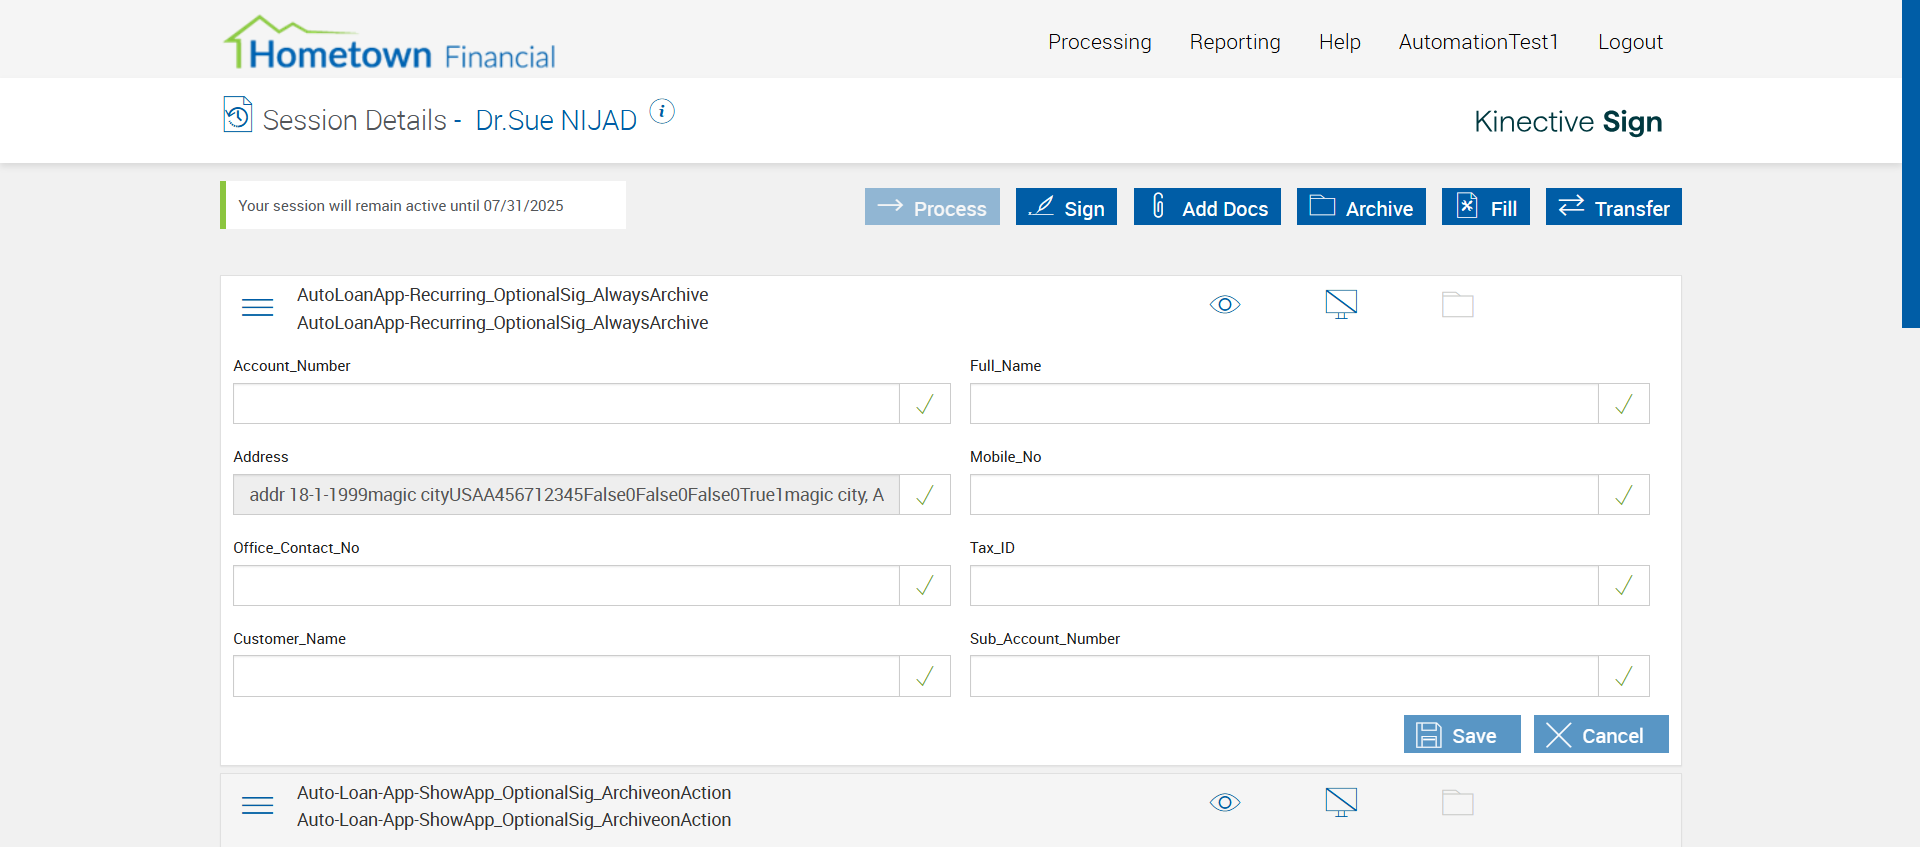
Task: Open the AutomationTest1 user menu
Action: tap(1478, 42)
